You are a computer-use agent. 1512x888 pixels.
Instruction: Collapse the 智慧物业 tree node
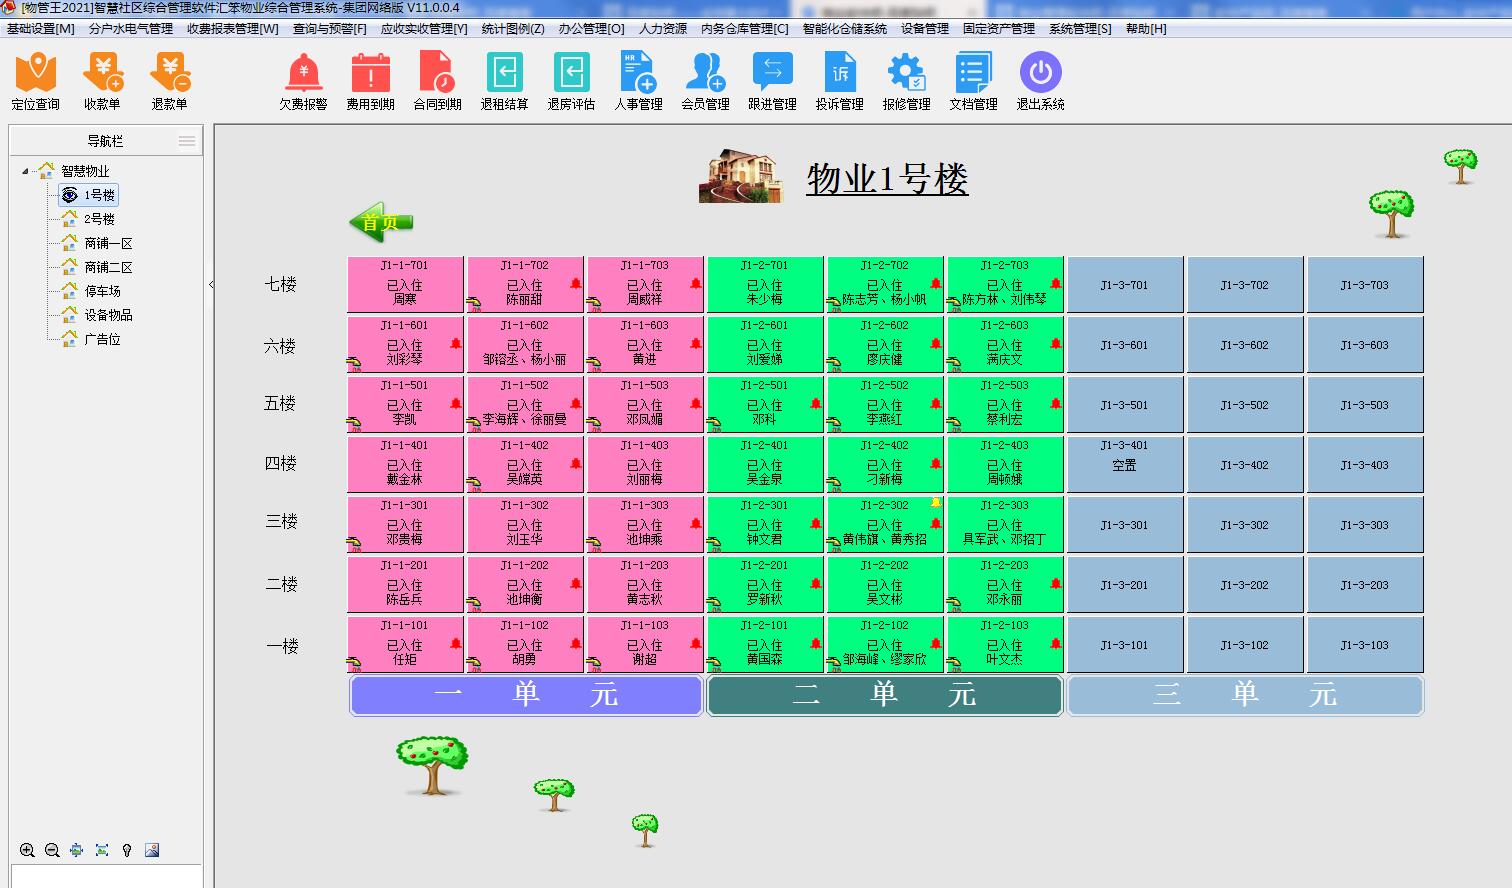pos(25,171)
